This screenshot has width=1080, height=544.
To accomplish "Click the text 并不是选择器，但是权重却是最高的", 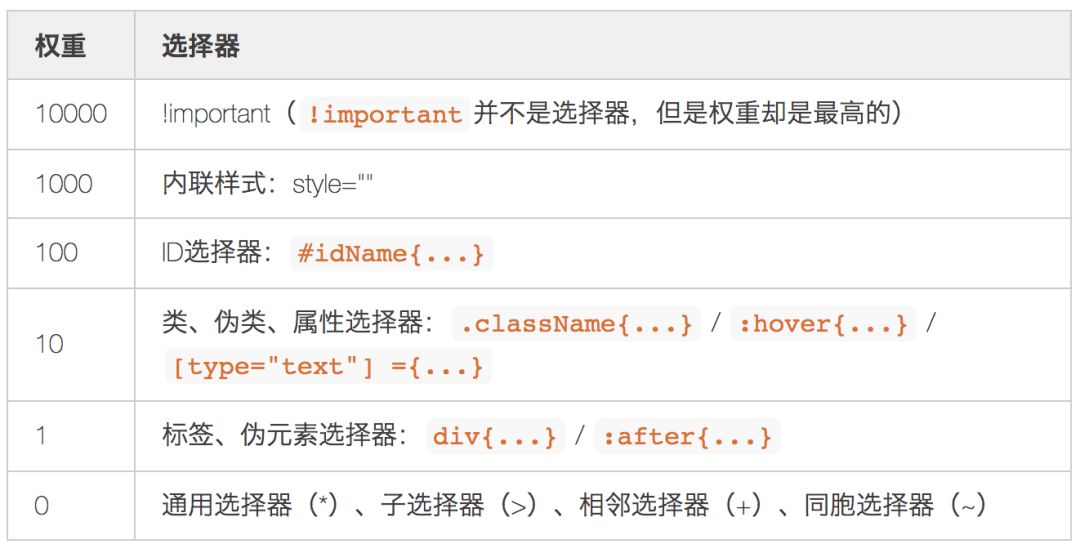I will tap(688, 114).
